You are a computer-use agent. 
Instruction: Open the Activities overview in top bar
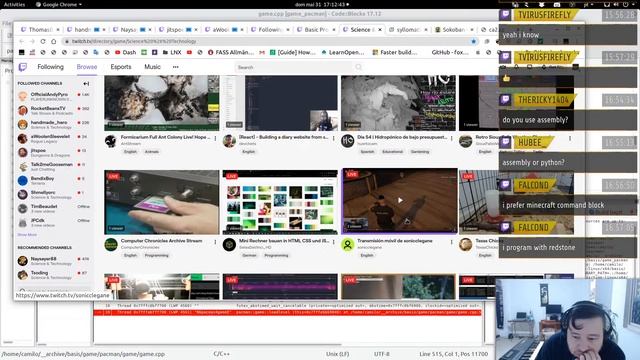tap(15, 4)
